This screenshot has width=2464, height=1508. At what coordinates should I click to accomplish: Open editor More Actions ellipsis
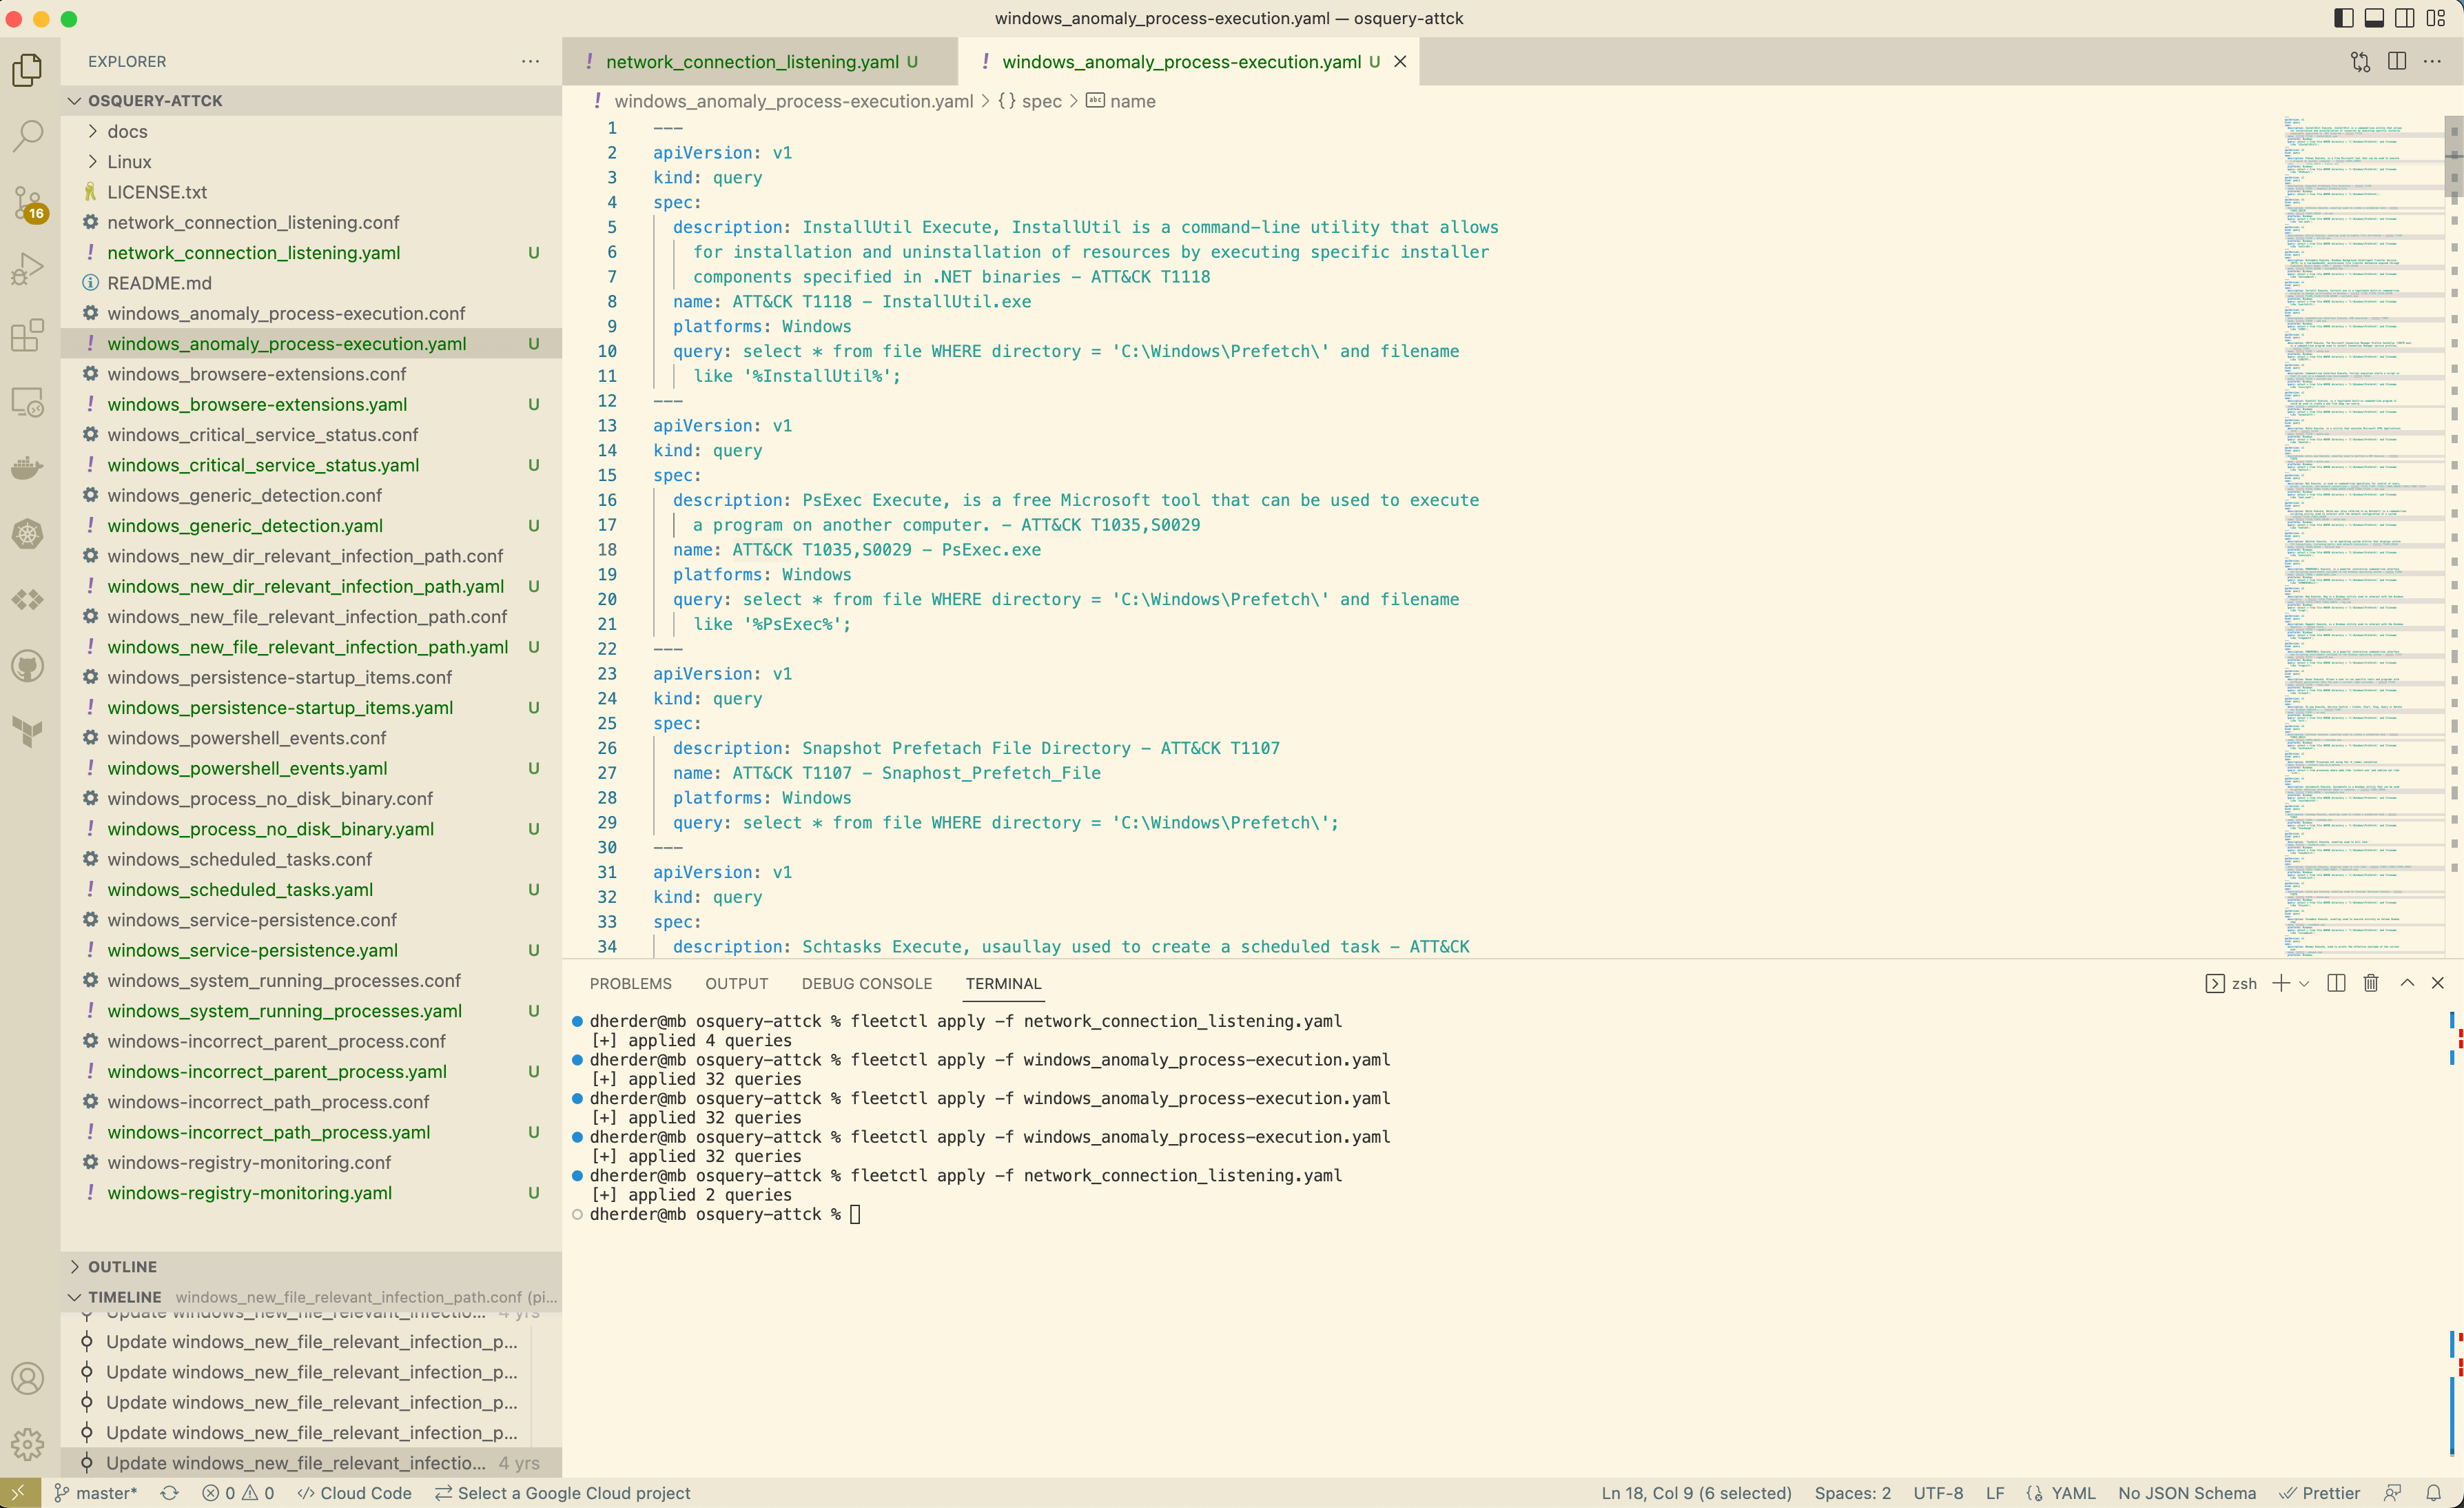[x=2432, y=62]
